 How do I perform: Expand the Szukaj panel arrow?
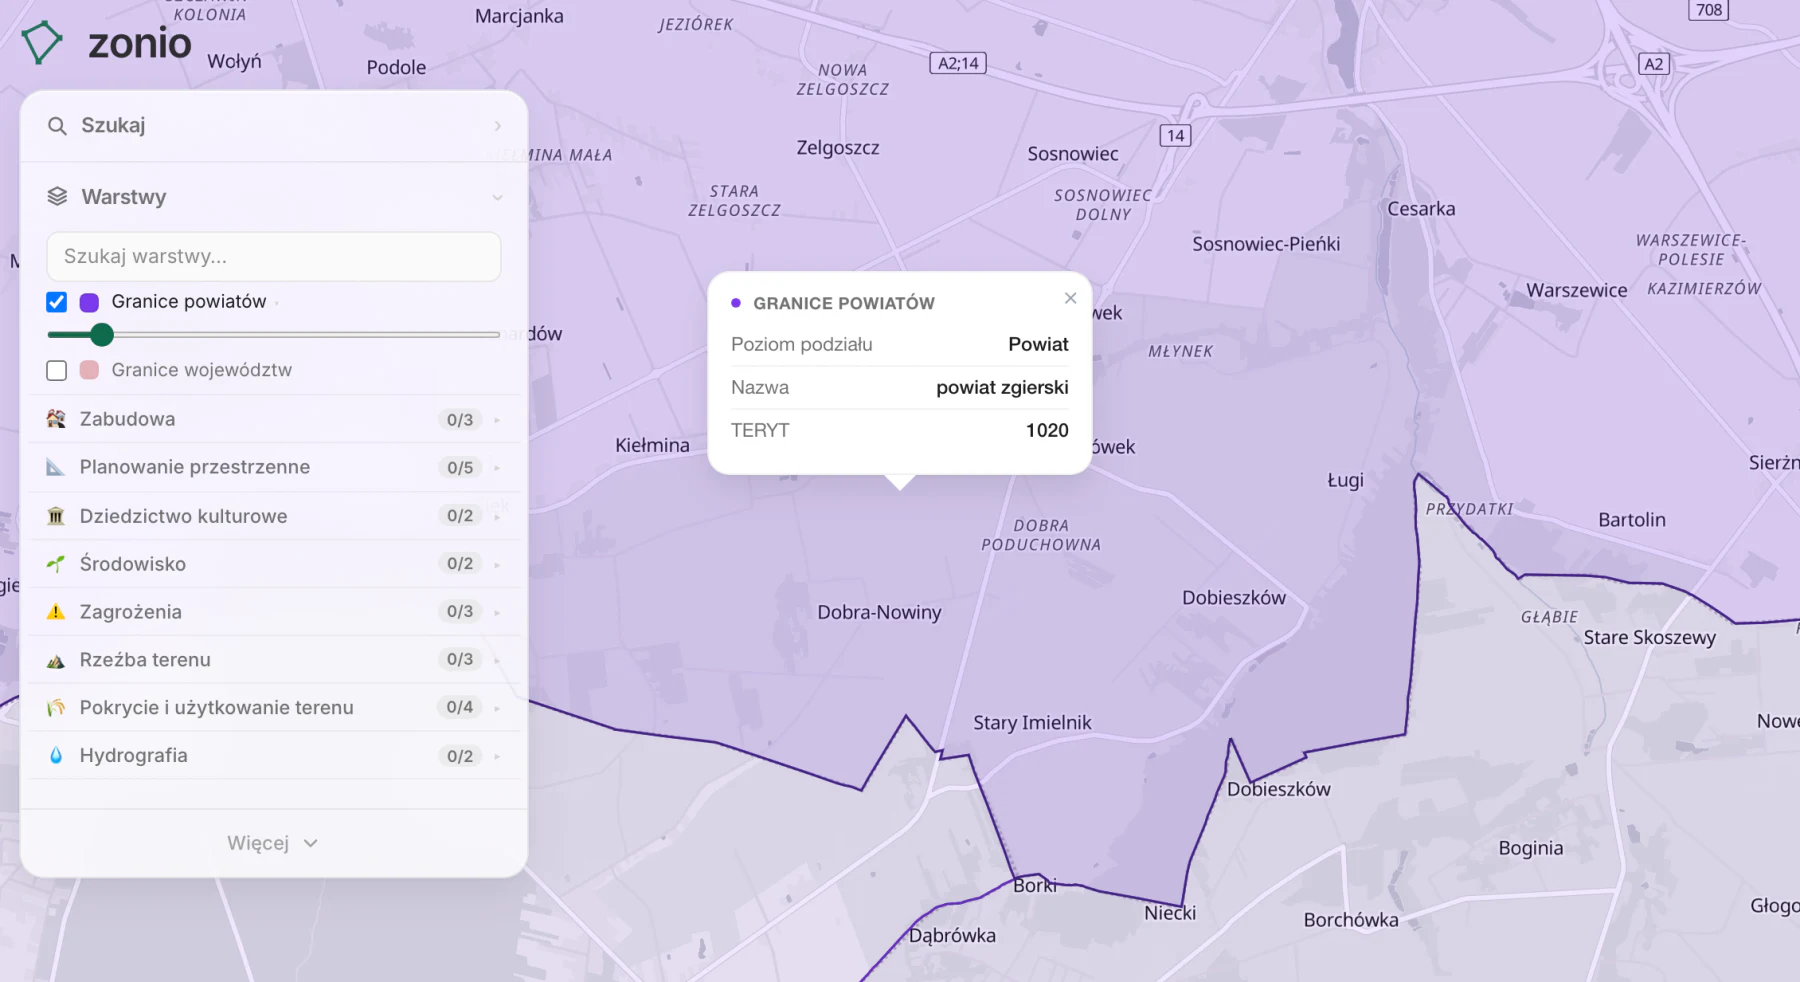click(x=497, y=126)
